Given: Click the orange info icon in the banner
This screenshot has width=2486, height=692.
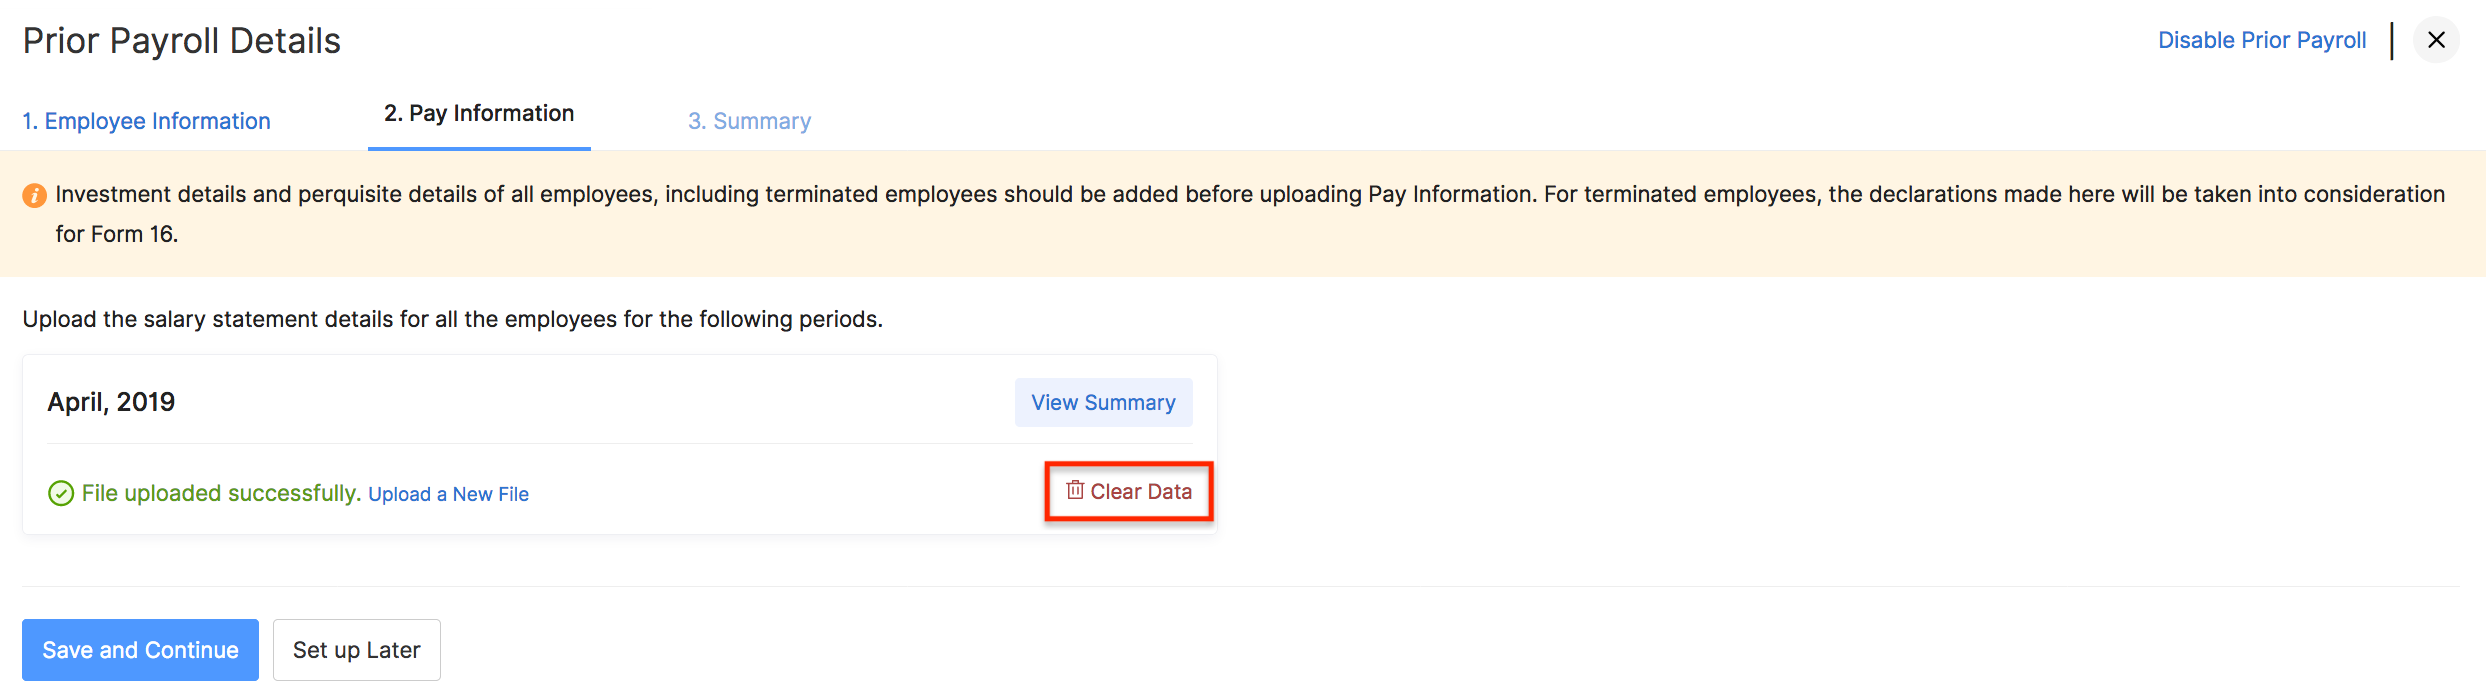Looking at the screenshot, I should click(x=34, y=195).
